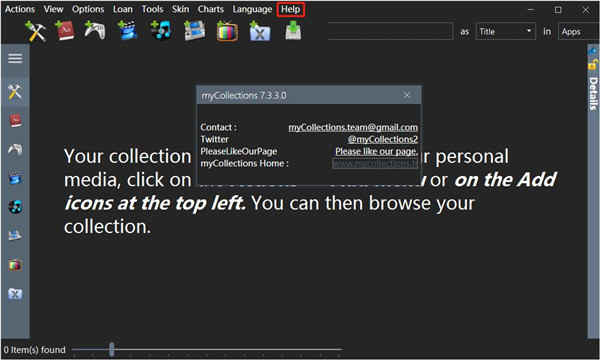The image size is (600, 360).
Task: Expand the Apps category dropdown
Action: point(579,31)
